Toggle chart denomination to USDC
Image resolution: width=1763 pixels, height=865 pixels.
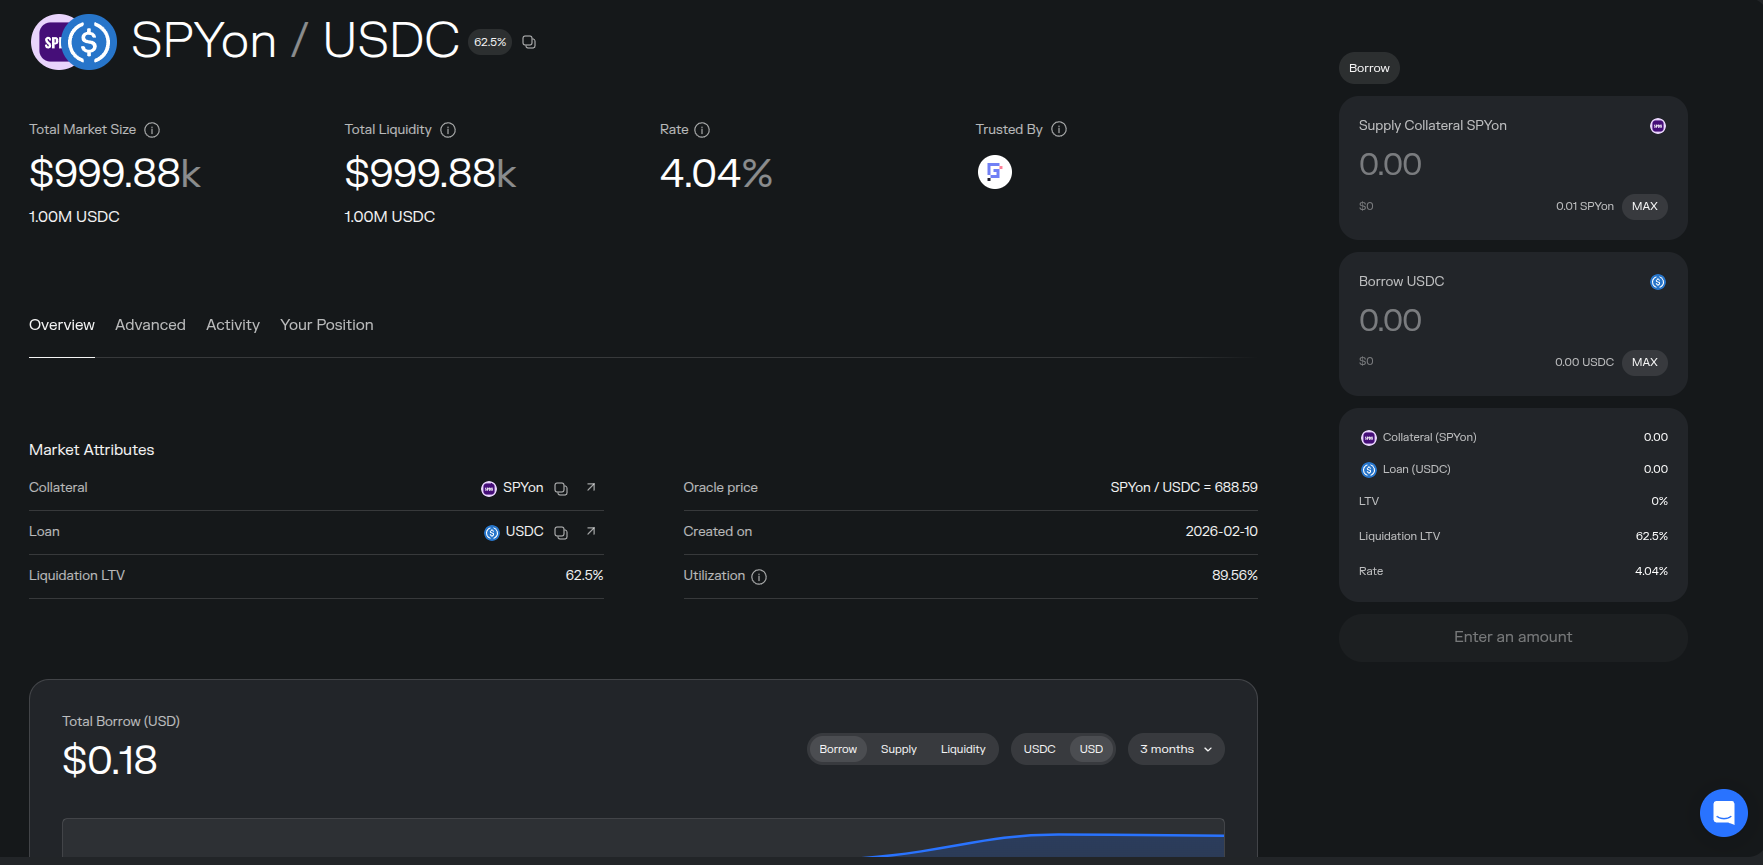[x=1039, y=749]
